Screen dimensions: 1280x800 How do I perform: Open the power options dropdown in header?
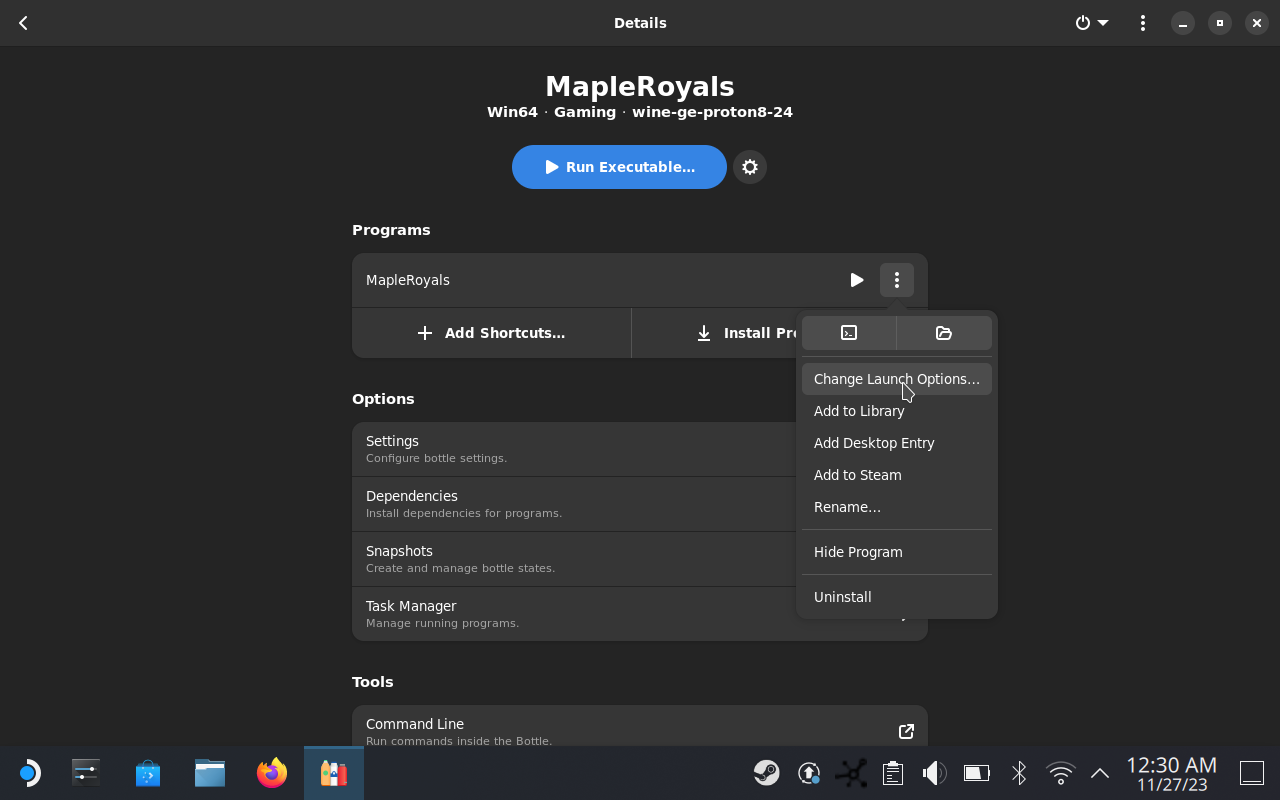1092,23
